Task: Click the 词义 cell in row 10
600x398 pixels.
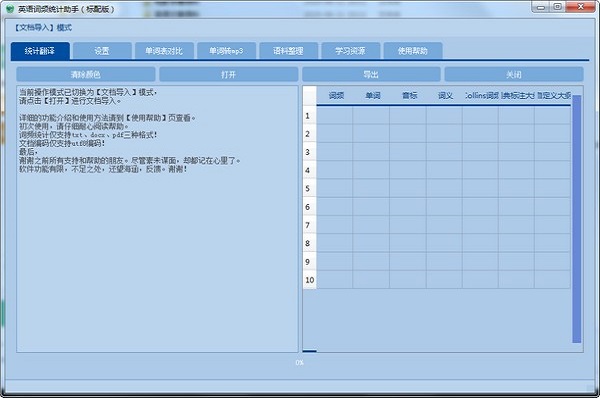Action: point(444,280)
